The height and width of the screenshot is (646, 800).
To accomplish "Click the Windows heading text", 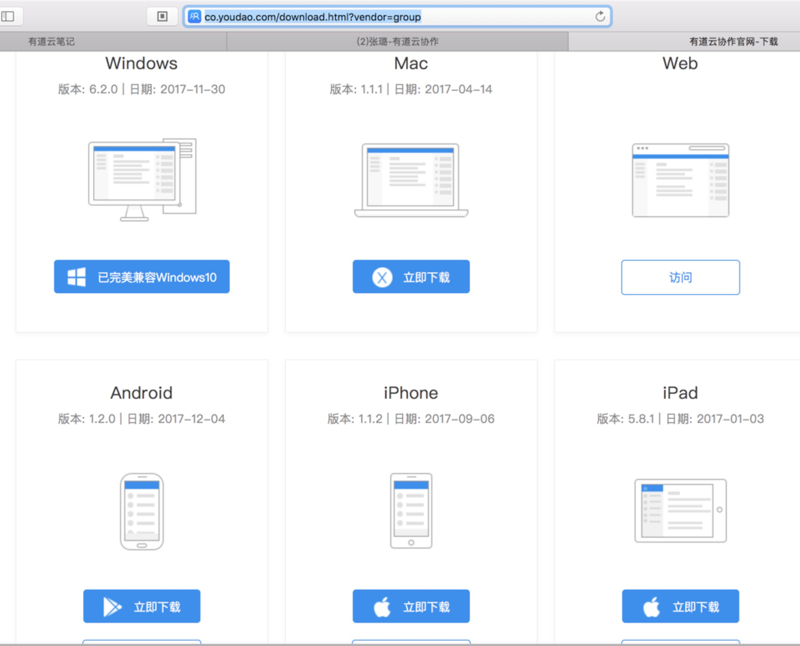I will [141, 63].
